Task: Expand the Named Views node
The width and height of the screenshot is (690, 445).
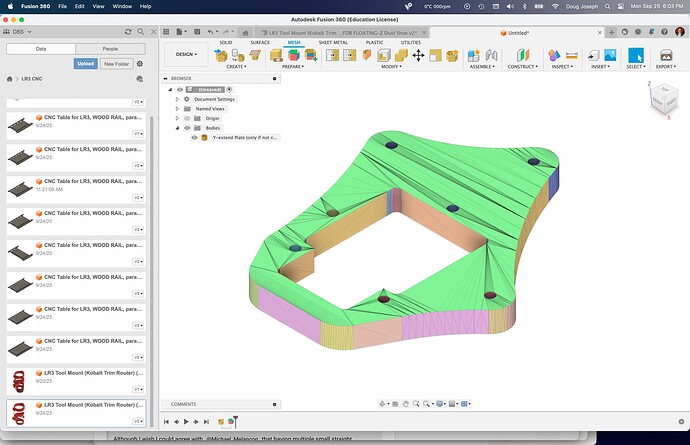Action: (177, 109)
